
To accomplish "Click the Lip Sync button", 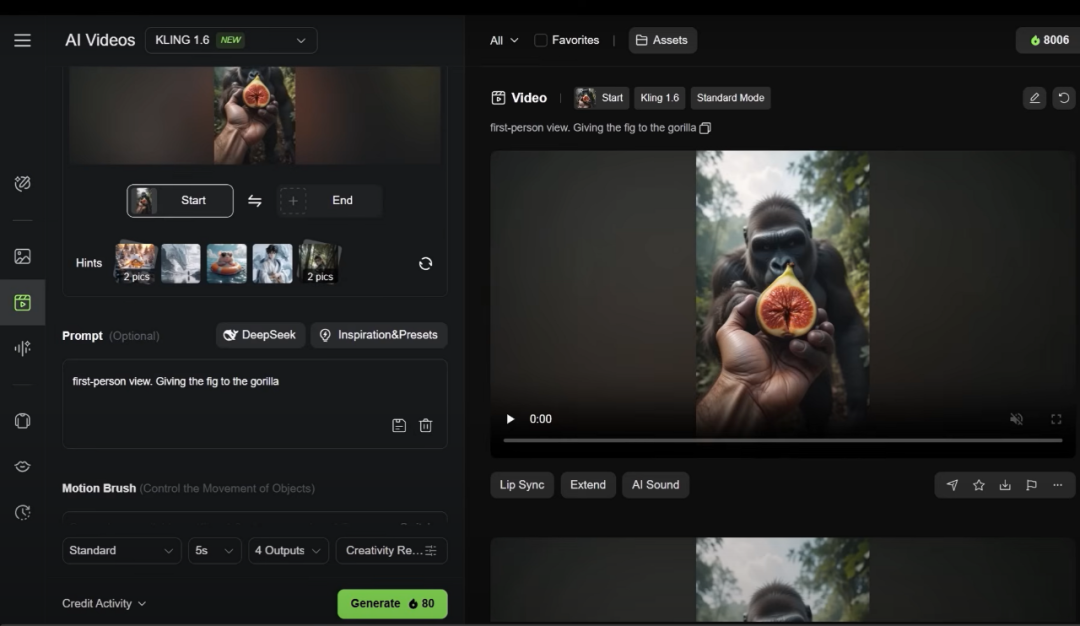I will 522,485.
